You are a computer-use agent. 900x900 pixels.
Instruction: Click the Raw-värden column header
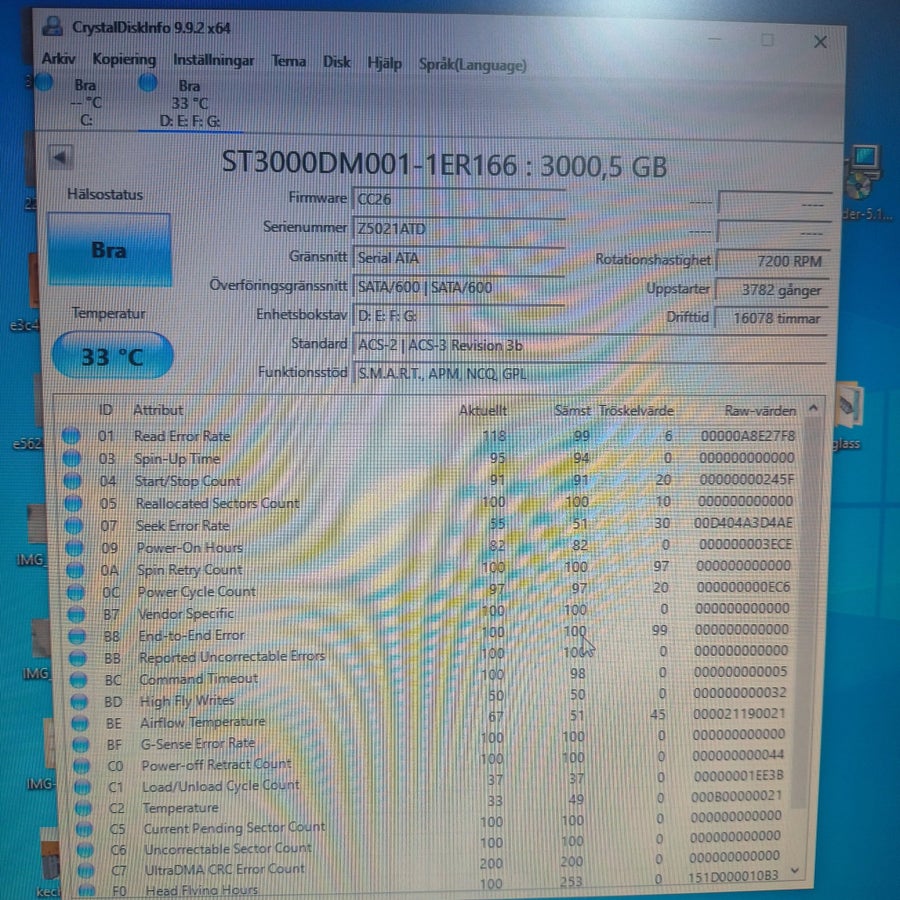(760, 411)
